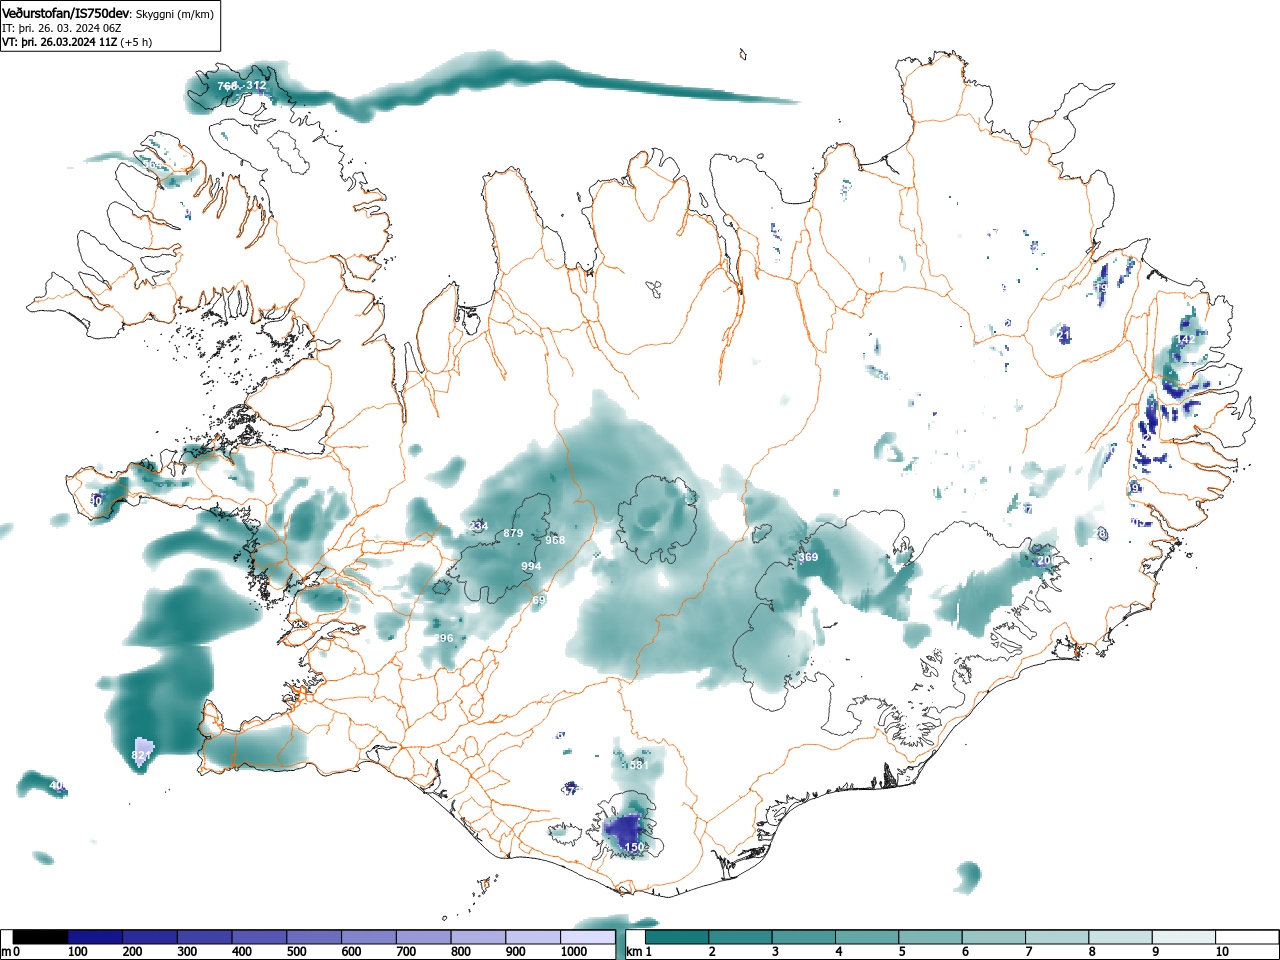Click the 9–10 km lightest legend swatch
Screen dimensions: 1280x960
(1185, 938)
